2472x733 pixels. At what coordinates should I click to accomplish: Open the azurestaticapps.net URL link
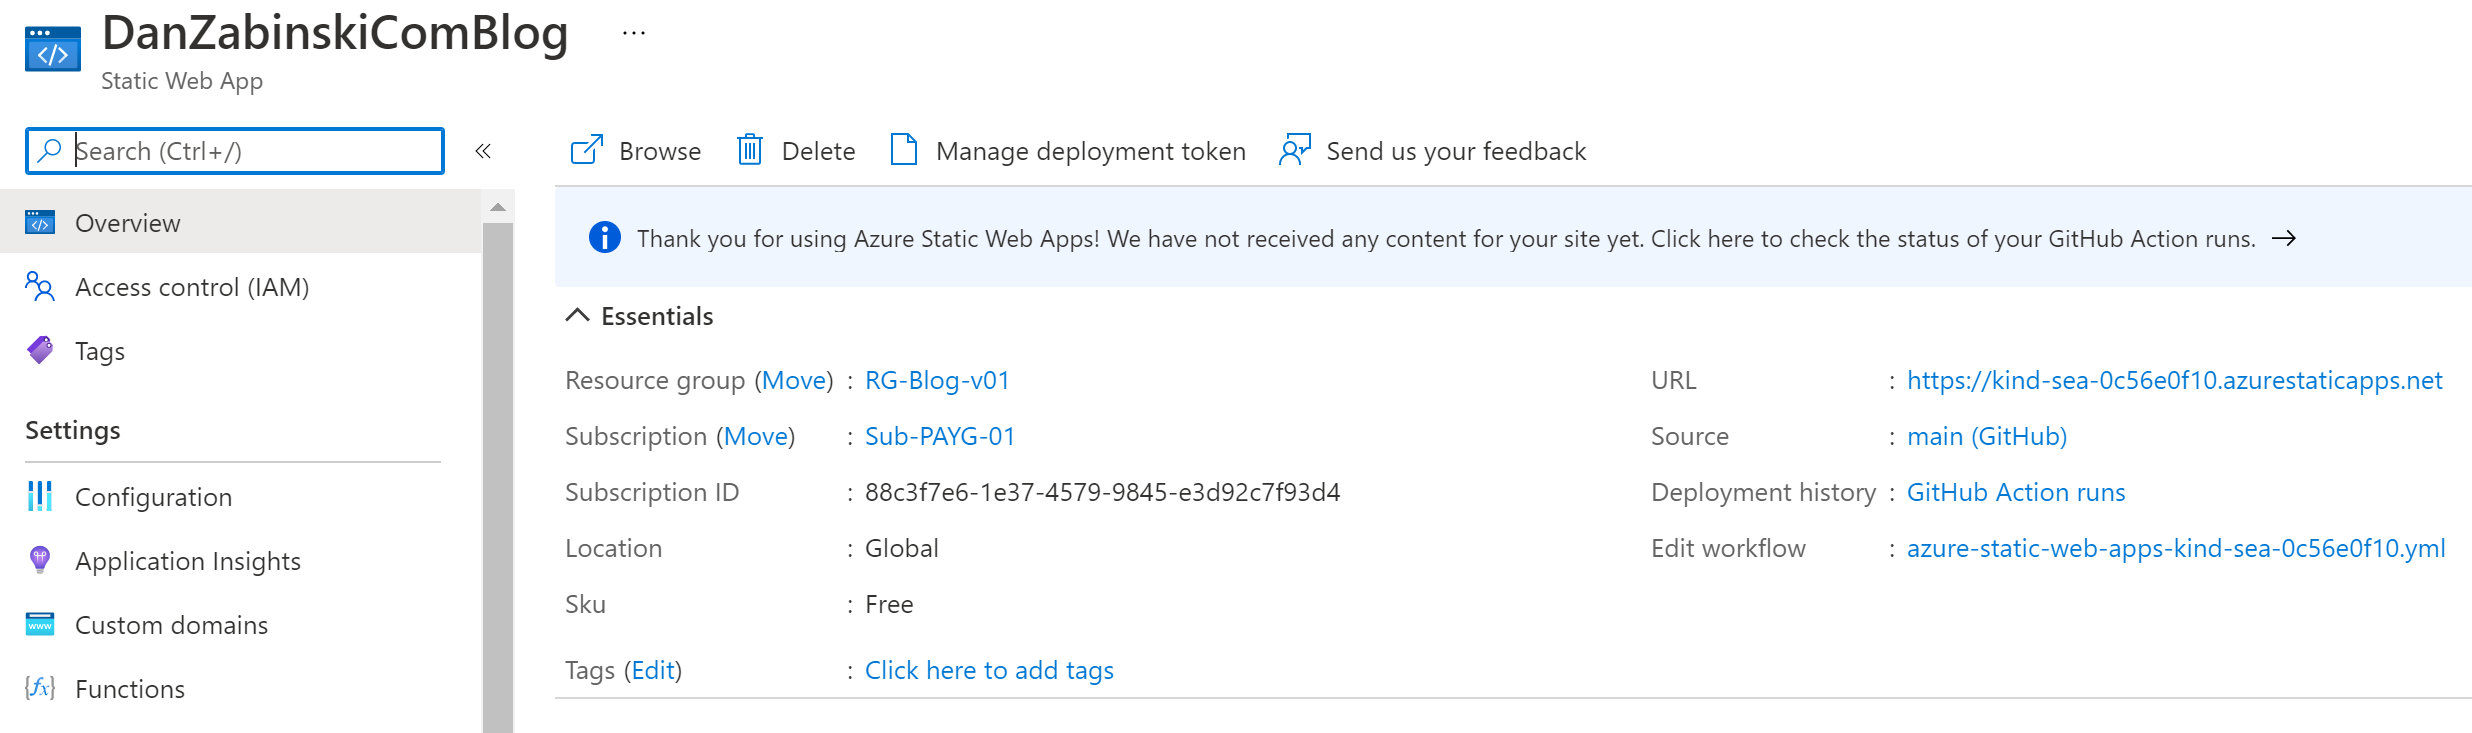(2175, 380)
